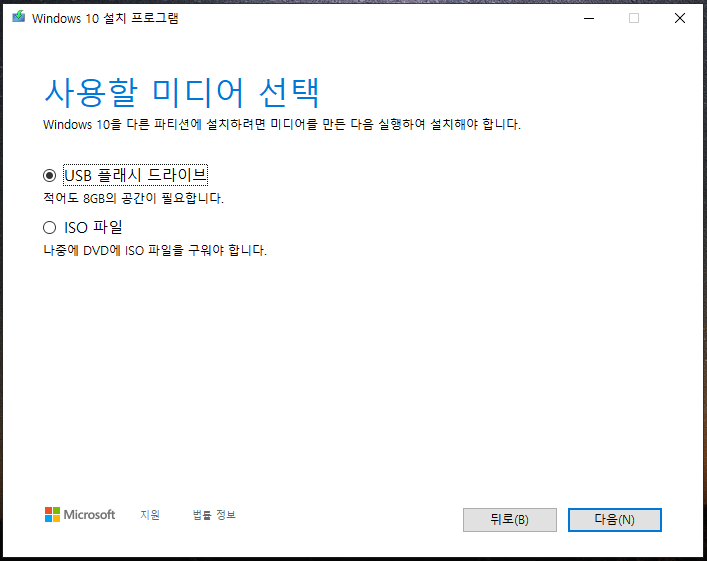Click the 다음(N) next button

(615, 520)
